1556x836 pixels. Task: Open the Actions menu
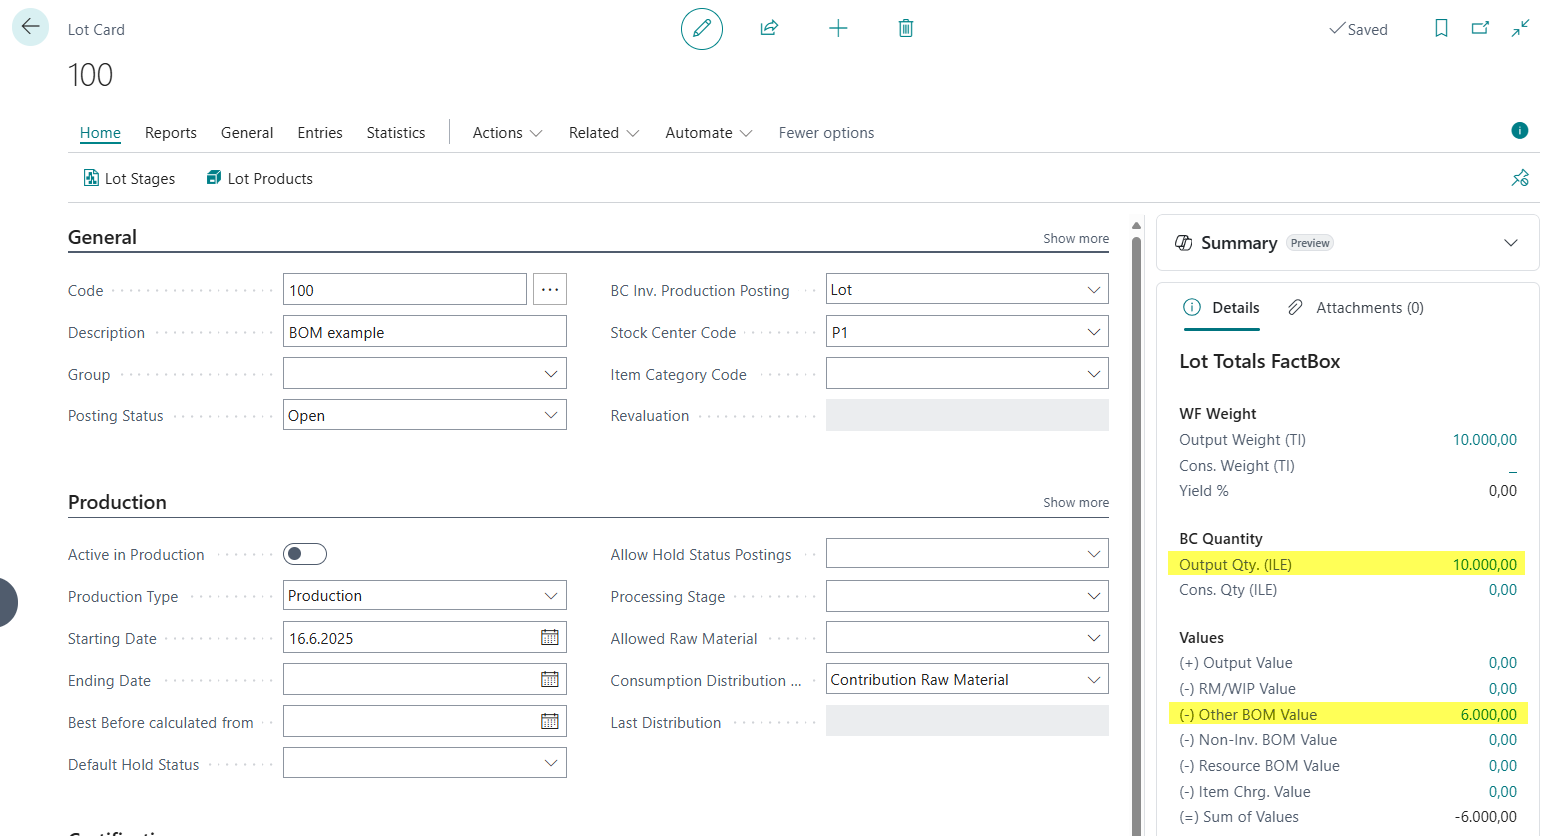tap(507, 133)
